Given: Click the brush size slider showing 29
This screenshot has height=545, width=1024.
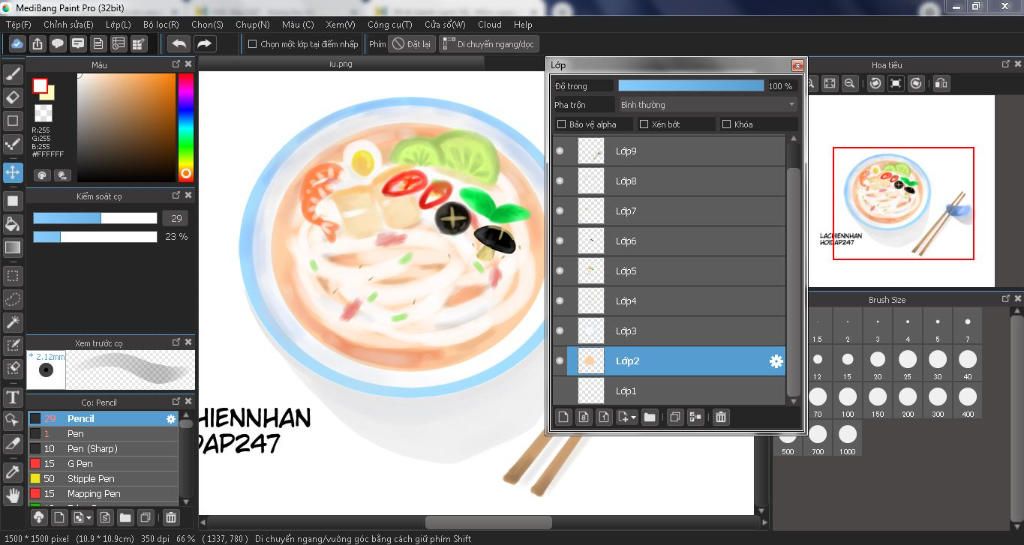Looking at the screenshot, I should (x=95, y=218).
